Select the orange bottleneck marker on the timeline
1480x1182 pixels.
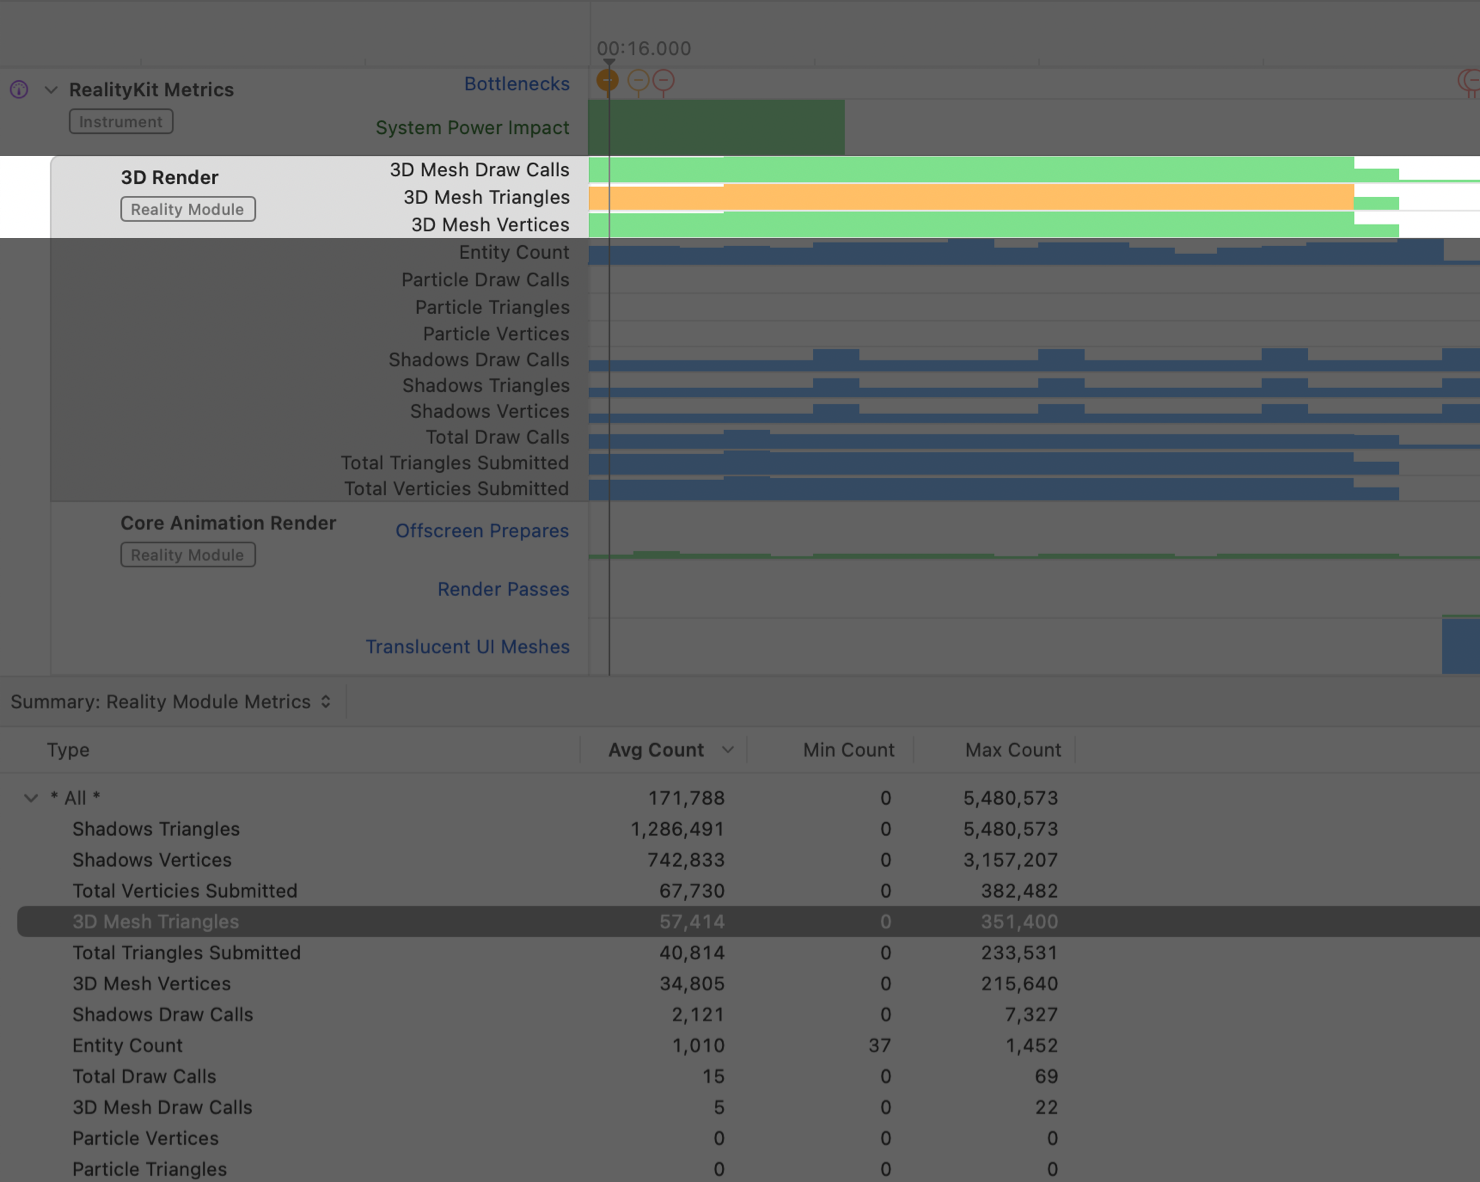pos(607,80)
